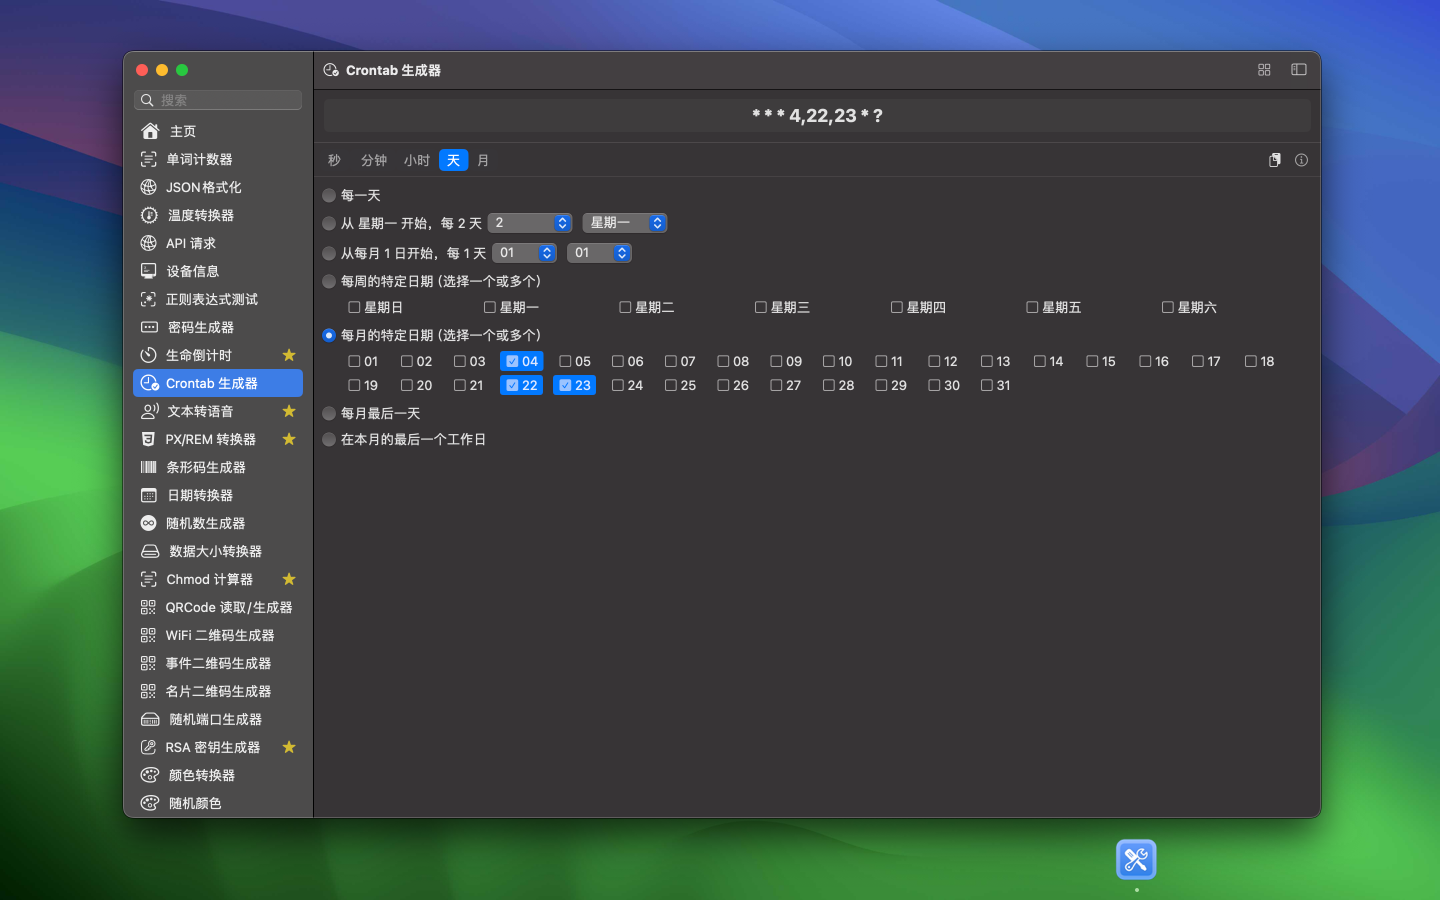The width and height of the screenshot is (1440, 900).
Task: Toggle the sidebar visibility icon
Action: tap(1298, 70)
